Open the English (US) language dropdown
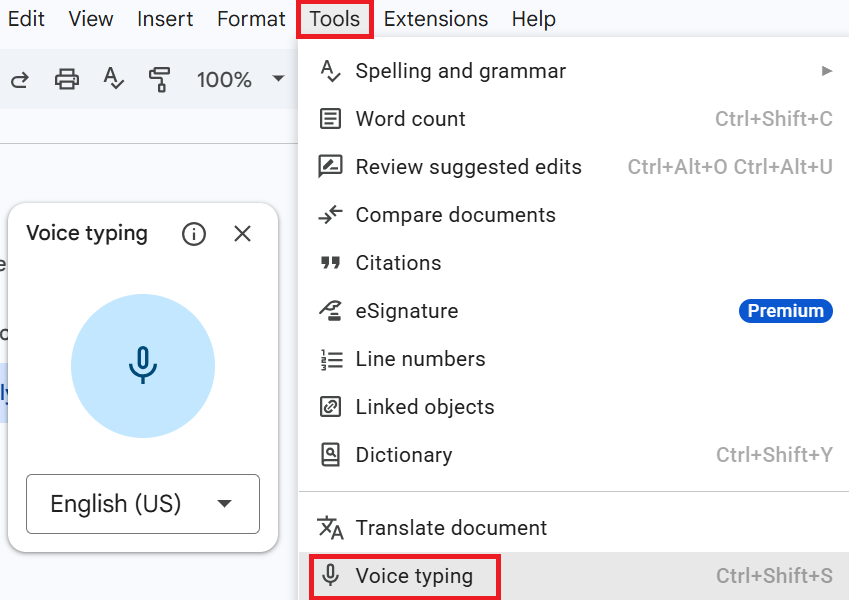This screenshot has width=849, height=600. [143, 504]
